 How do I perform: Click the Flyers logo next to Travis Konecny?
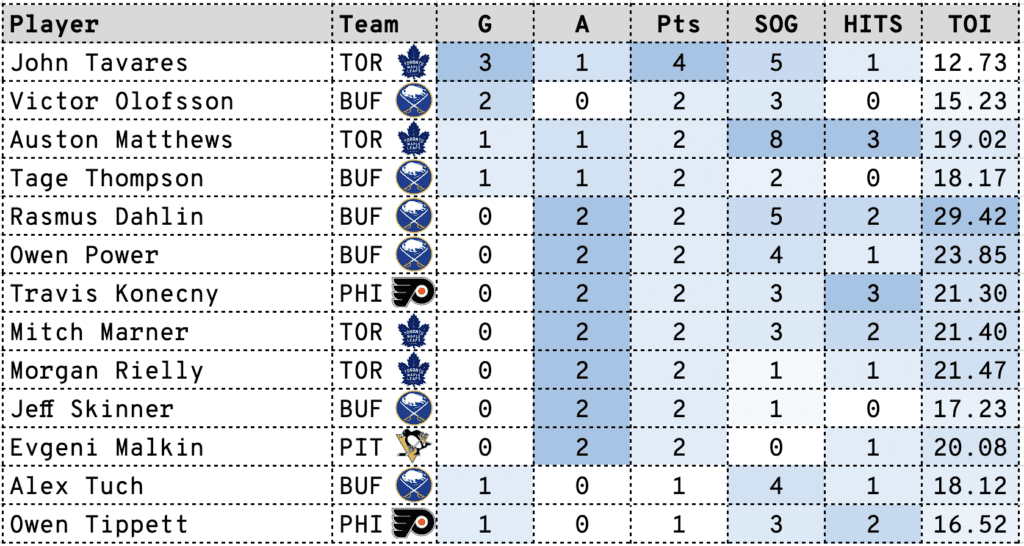tap(413, 294)
